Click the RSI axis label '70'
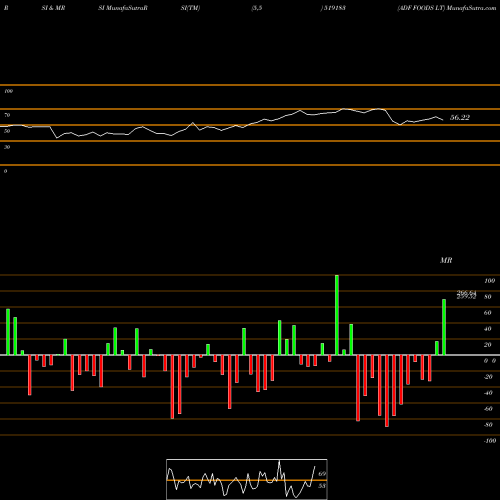500x500 pixels. (x=7, y=115)
